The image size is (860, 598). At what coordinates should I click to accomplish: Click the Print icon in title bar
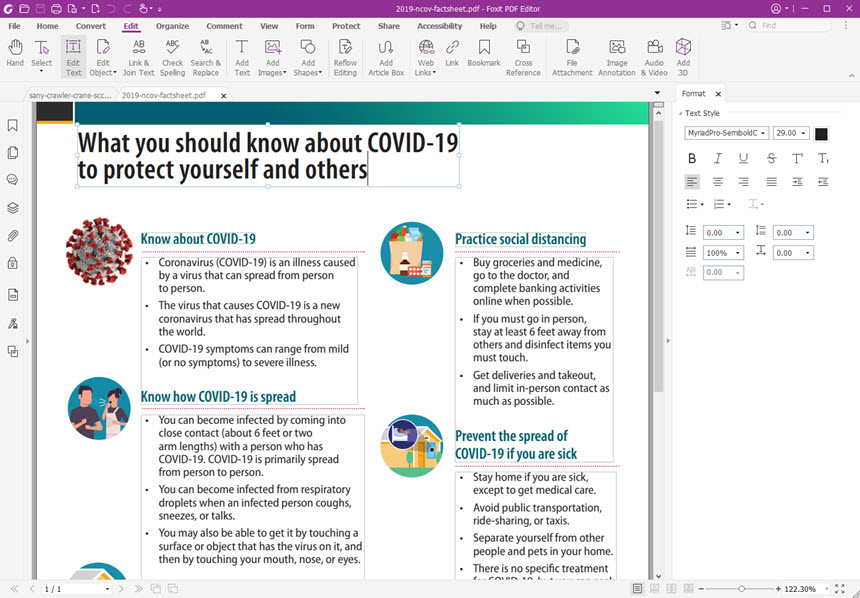coord(56,9)
